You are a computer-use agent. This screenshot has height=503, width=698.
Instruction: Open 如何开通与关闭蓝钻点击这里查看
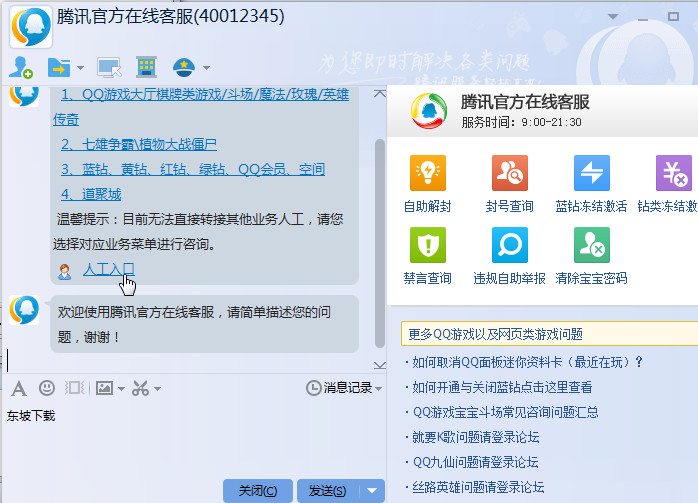(502, 387)
